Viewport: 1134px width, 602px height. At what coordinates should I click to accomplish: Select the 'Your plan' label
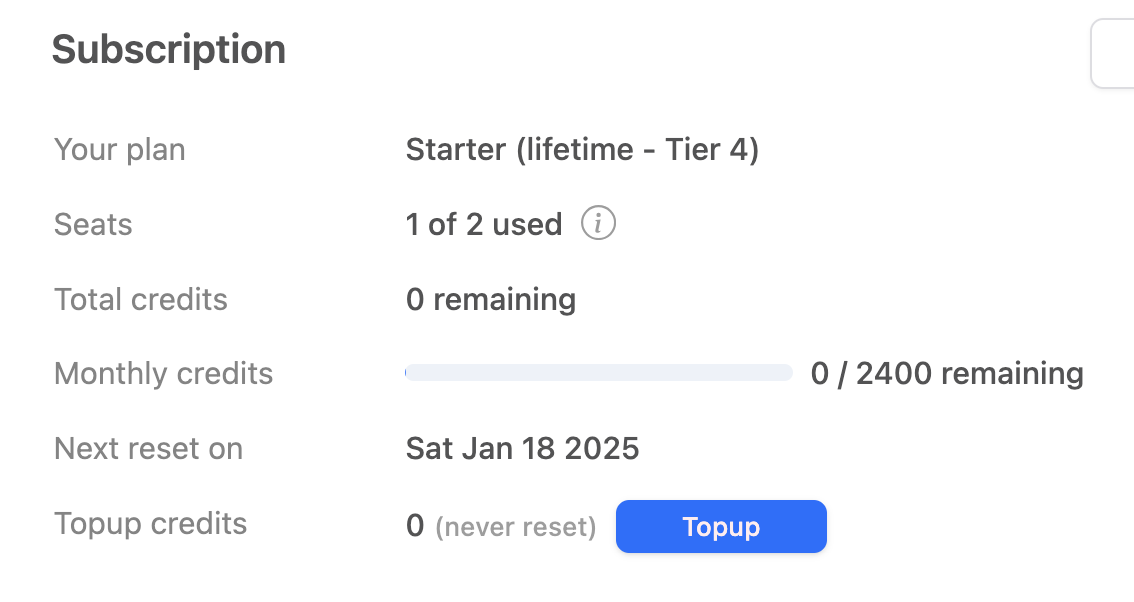click(120, 150)
